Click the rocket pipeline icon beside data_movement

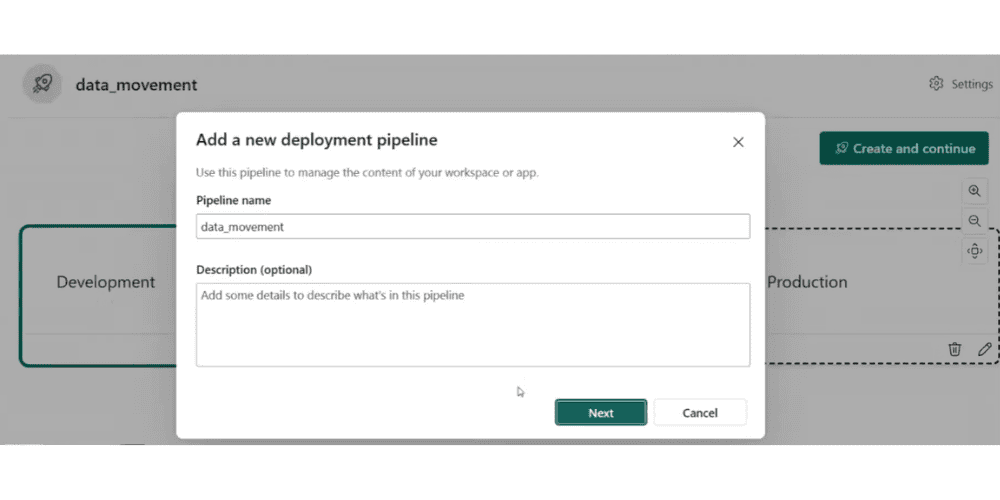pos(42,84)
